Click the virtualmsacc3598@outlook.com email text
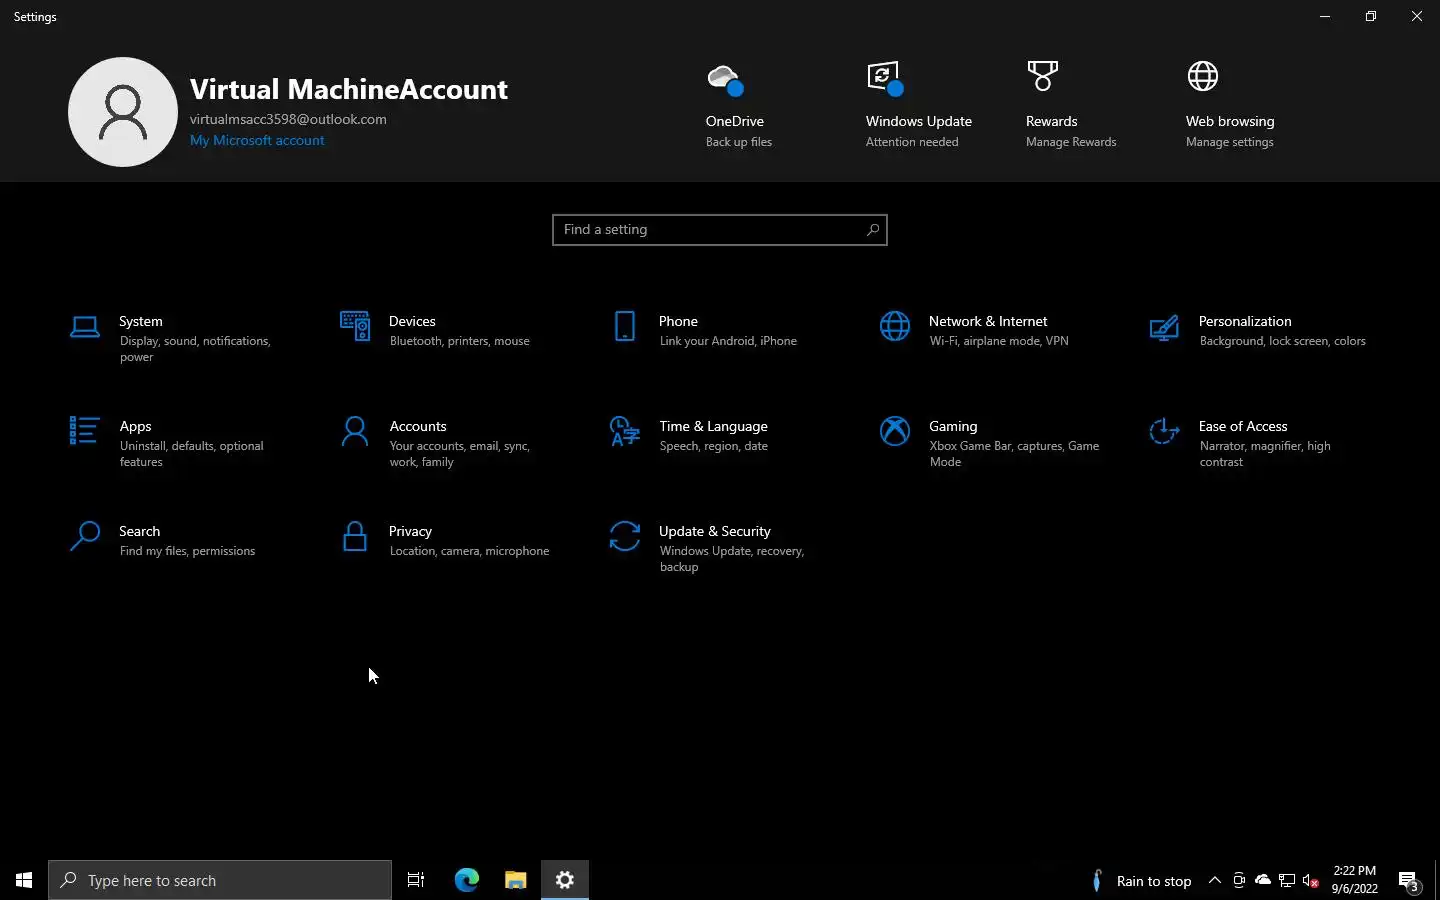Image resolution: width=1440 pixels, height=900 pixels. point(288,119)
